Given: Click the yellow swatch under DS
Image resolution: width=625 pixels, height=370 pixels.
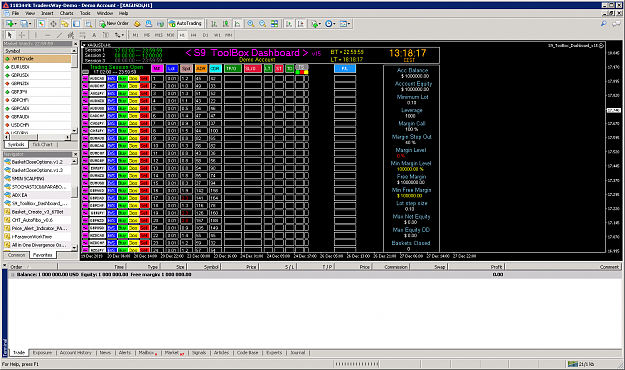Looking at the screenshot, I should pos(306,72).
